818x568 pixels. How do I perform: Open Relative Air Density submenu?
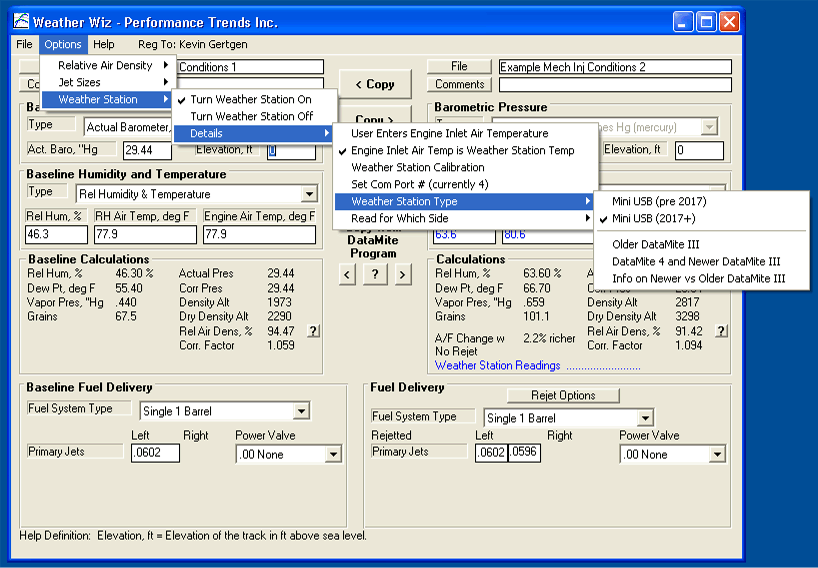click(x=107, y=65)
